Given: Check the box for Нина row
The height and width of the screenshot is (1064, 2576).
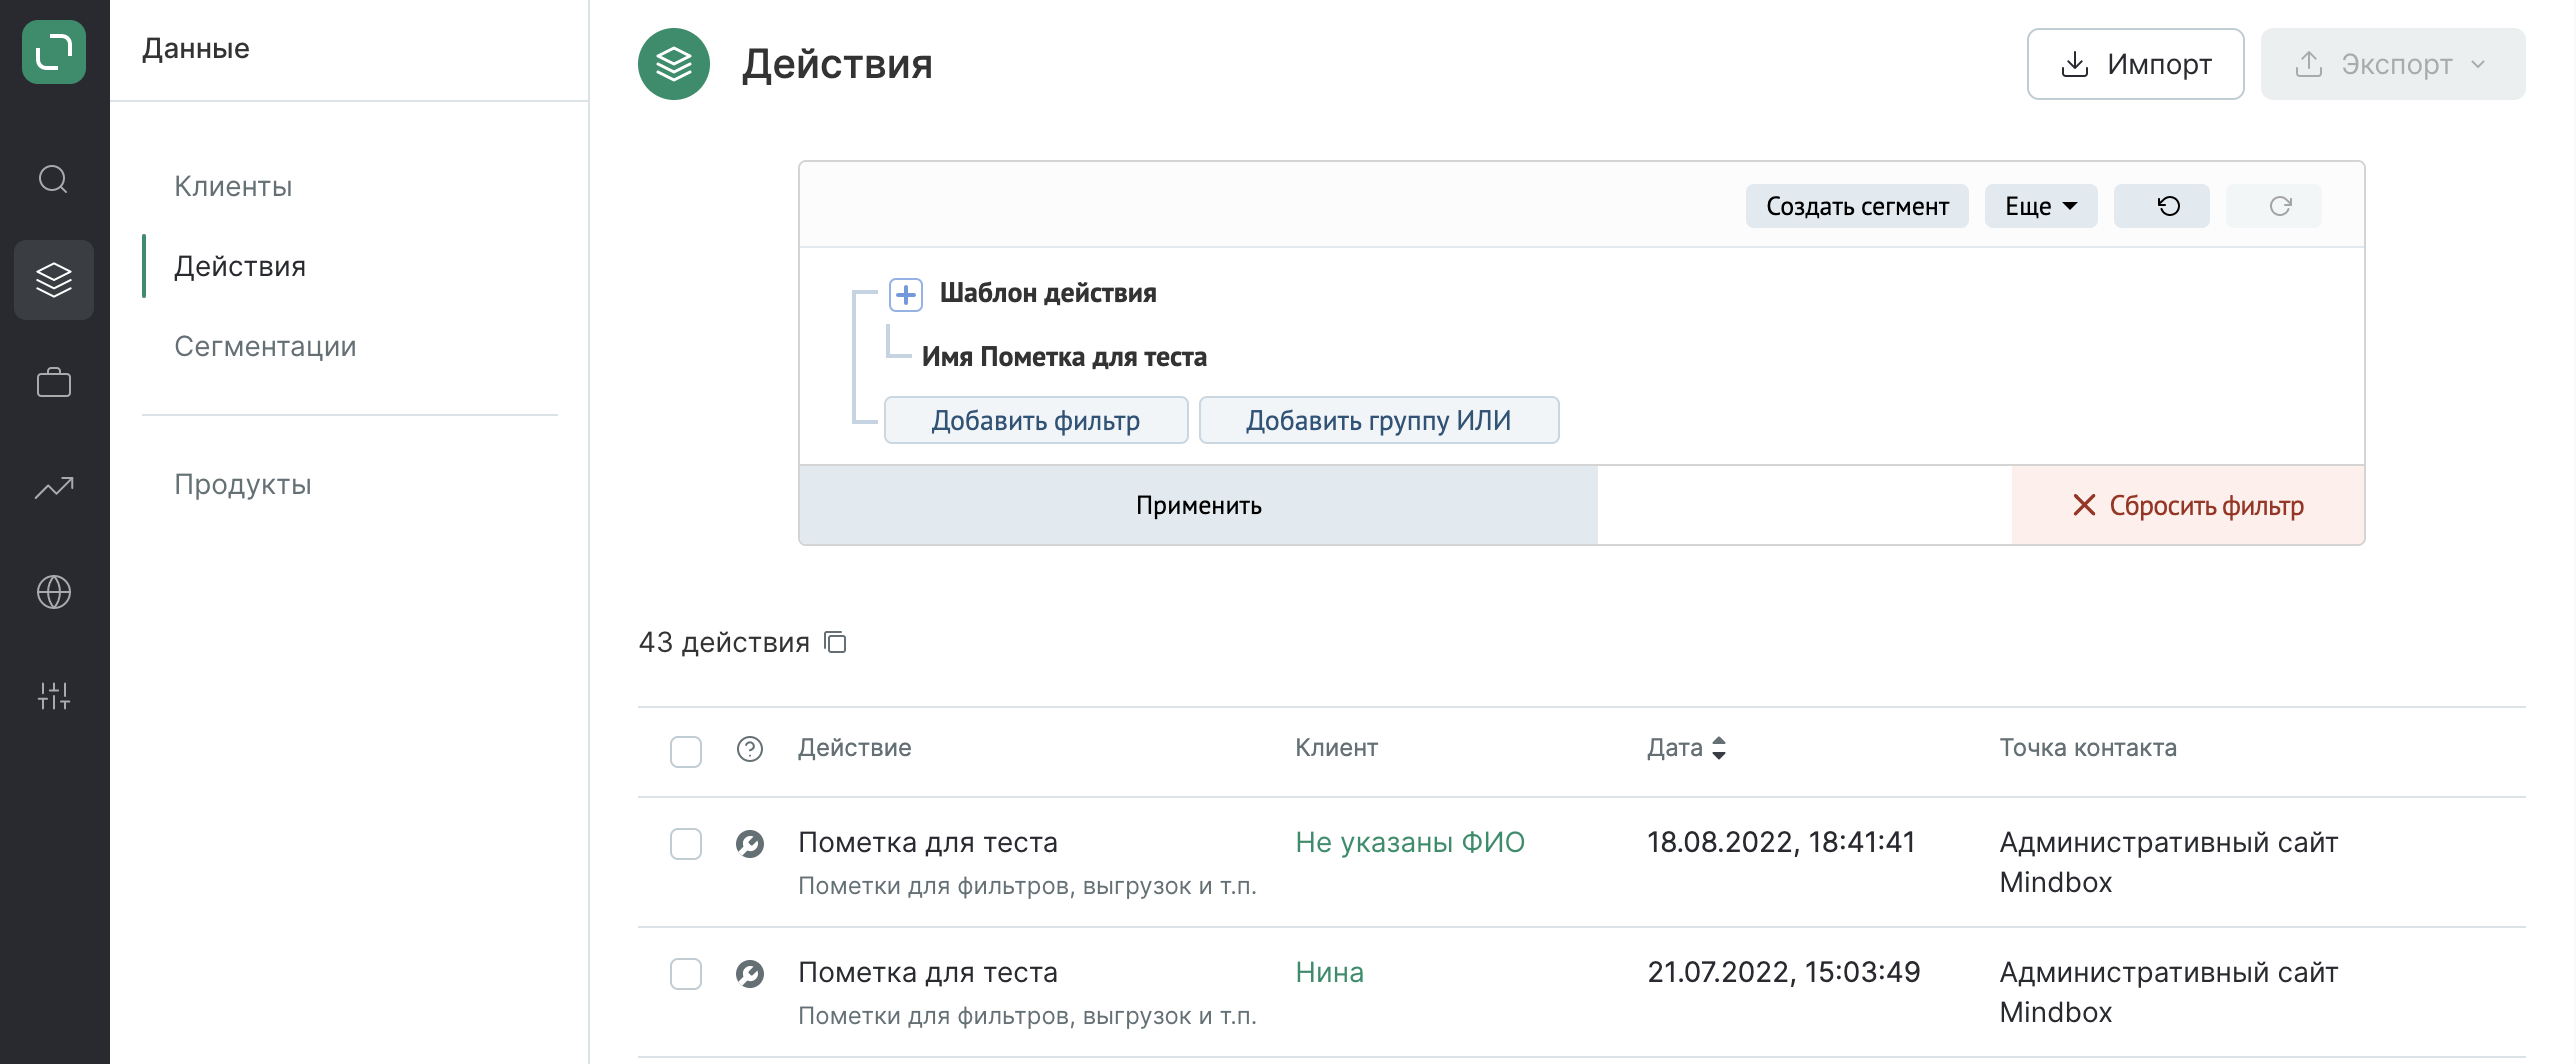Looking at the screenshot, I should (x=686, y=974).
